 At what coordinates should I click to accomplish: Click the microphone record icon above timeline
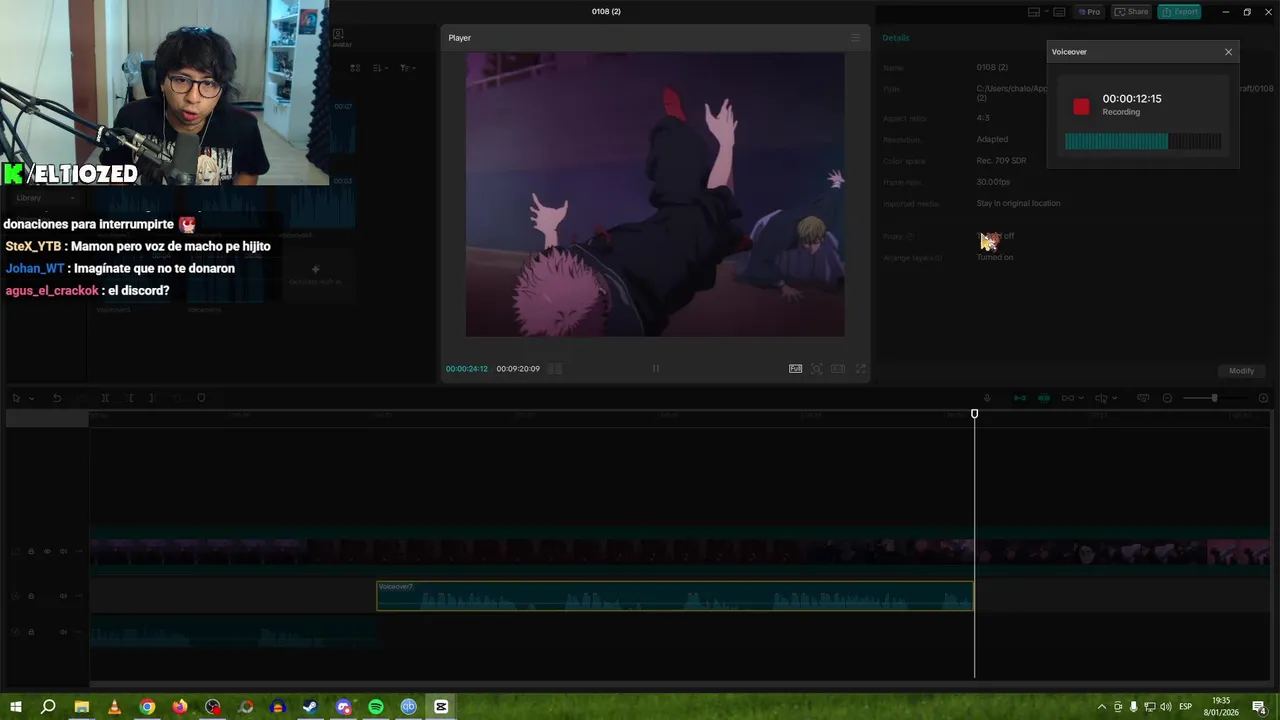tap(987, 398)
